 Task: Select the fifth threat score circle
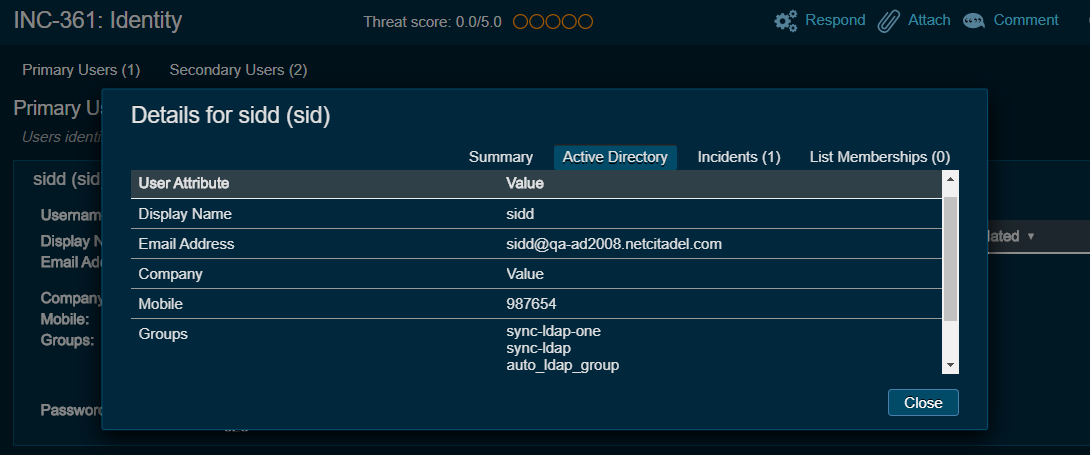point(585,21)
